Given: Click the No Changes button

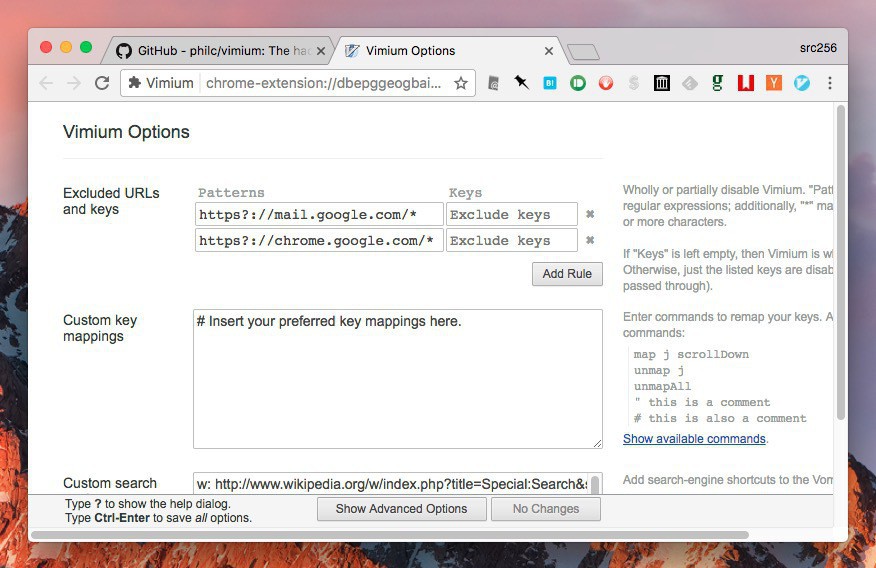Looking at the screenshot, I should coord(546,509).
